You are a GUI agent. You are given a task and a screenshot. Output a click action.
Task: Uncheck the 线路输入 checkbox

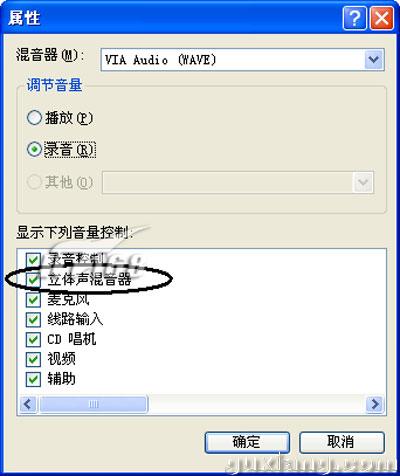(x=33, y=319)
